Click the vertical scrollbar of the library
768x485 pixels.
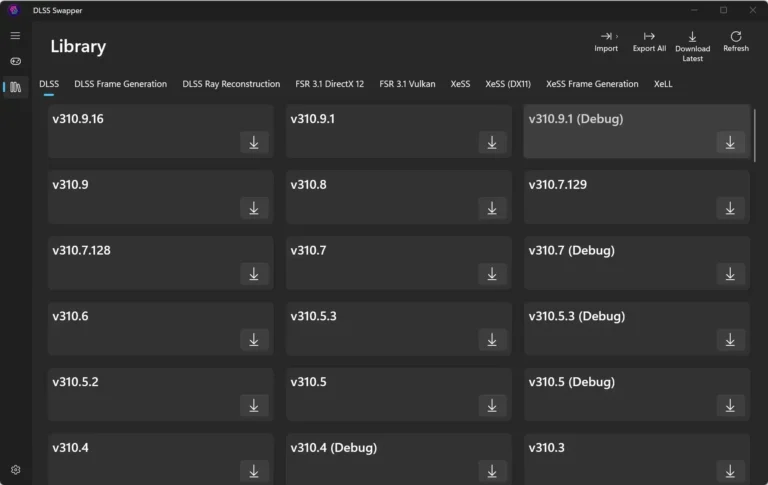754,136
